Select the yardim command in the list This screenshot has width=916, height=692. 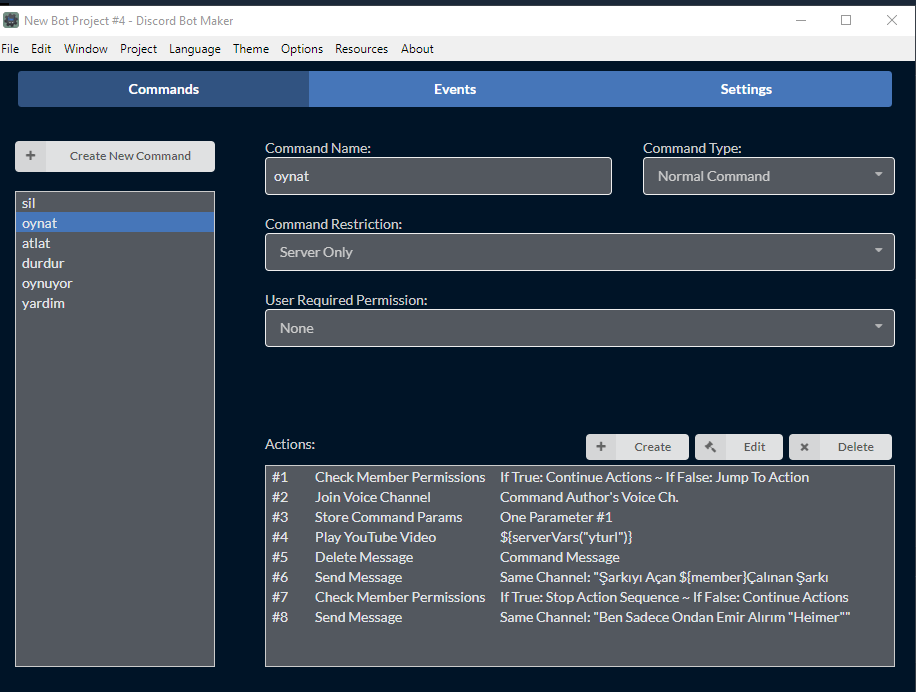[114, 303]
